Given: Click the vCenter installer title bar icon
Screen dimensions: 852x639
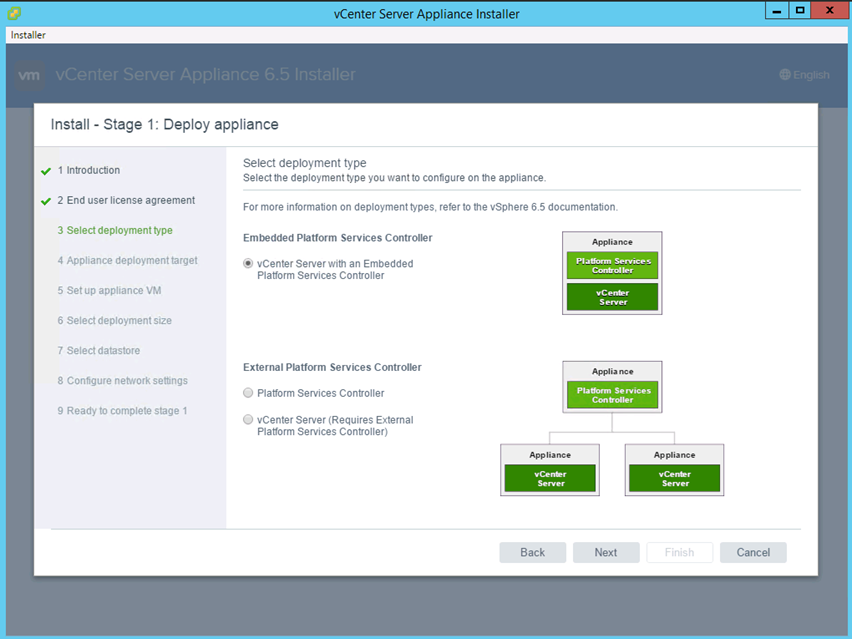Looking at the screenshot, I should point(14,14).
